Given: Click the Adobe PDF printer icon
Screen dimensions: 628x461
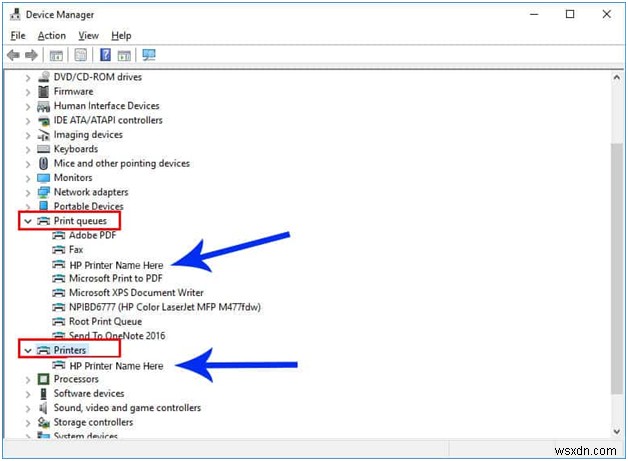Looking at the screenshot, I should point(58,235).
